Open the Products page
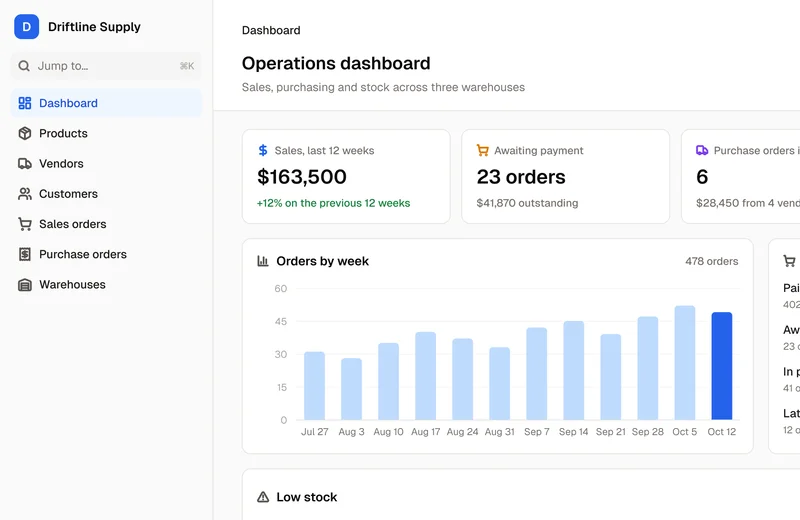 pos(106,133)
